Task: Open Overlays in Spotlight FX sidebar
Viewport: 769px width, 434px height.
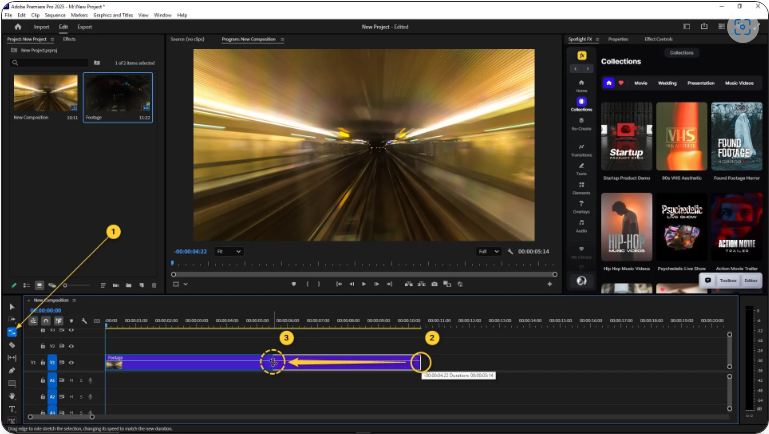Action: click(581, 206)
